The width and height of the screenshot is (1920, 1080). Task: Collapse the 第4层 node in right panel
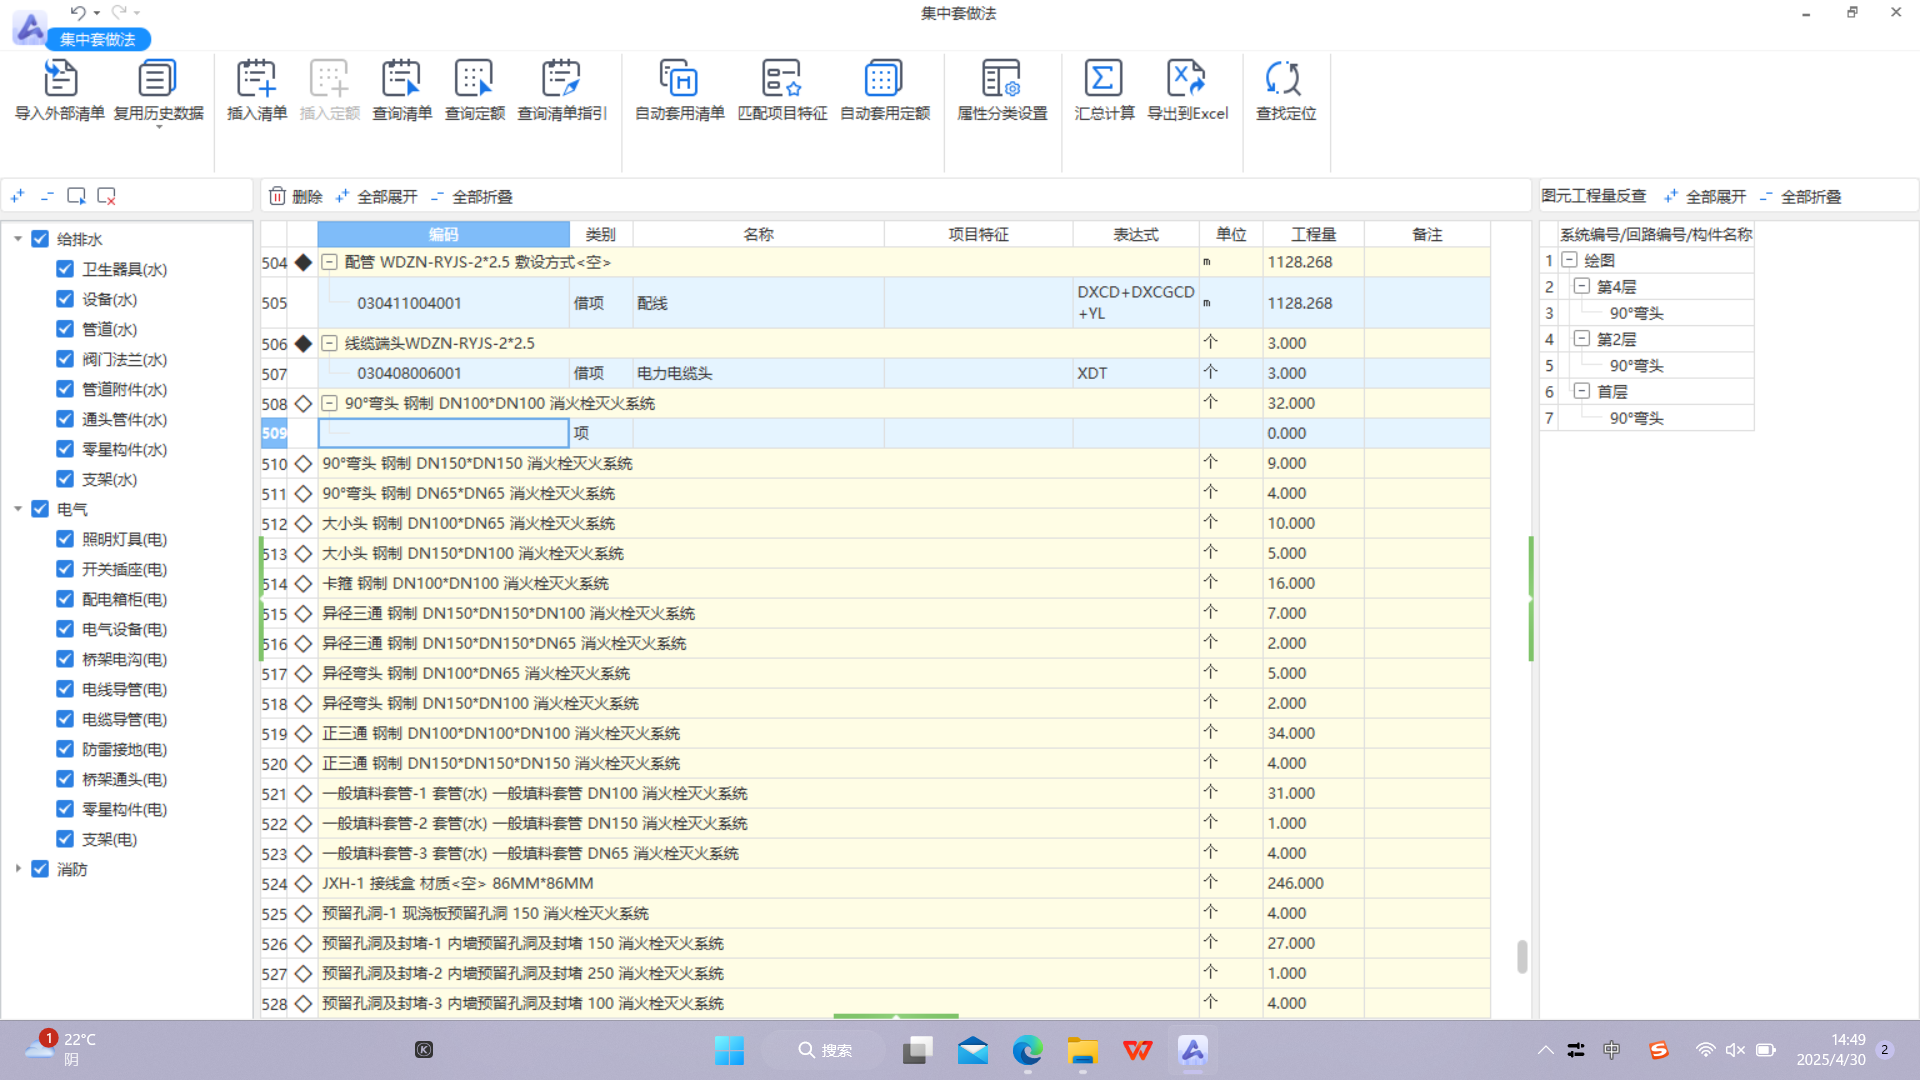(1582, 286)
